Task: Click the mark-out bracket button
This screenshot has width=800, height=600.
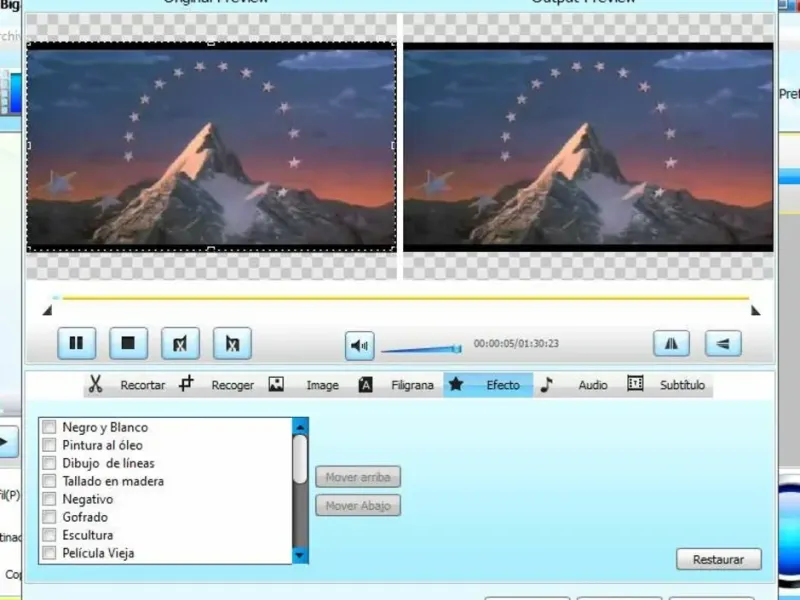Action: tap(232, 343)
